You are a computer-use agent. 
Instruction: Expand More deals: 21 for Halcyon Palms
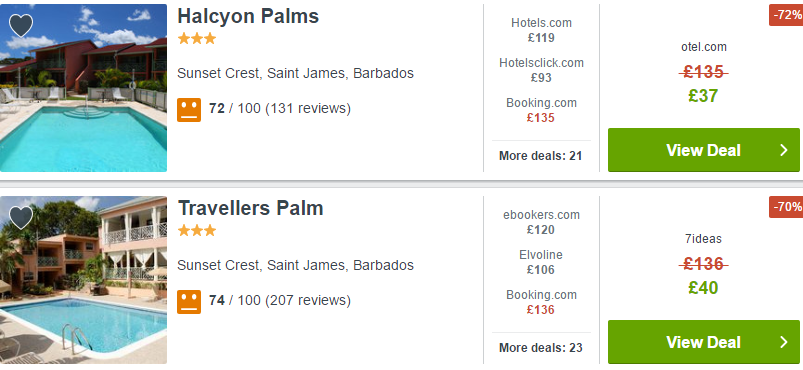pyautogui.click(x=540, y=156)
